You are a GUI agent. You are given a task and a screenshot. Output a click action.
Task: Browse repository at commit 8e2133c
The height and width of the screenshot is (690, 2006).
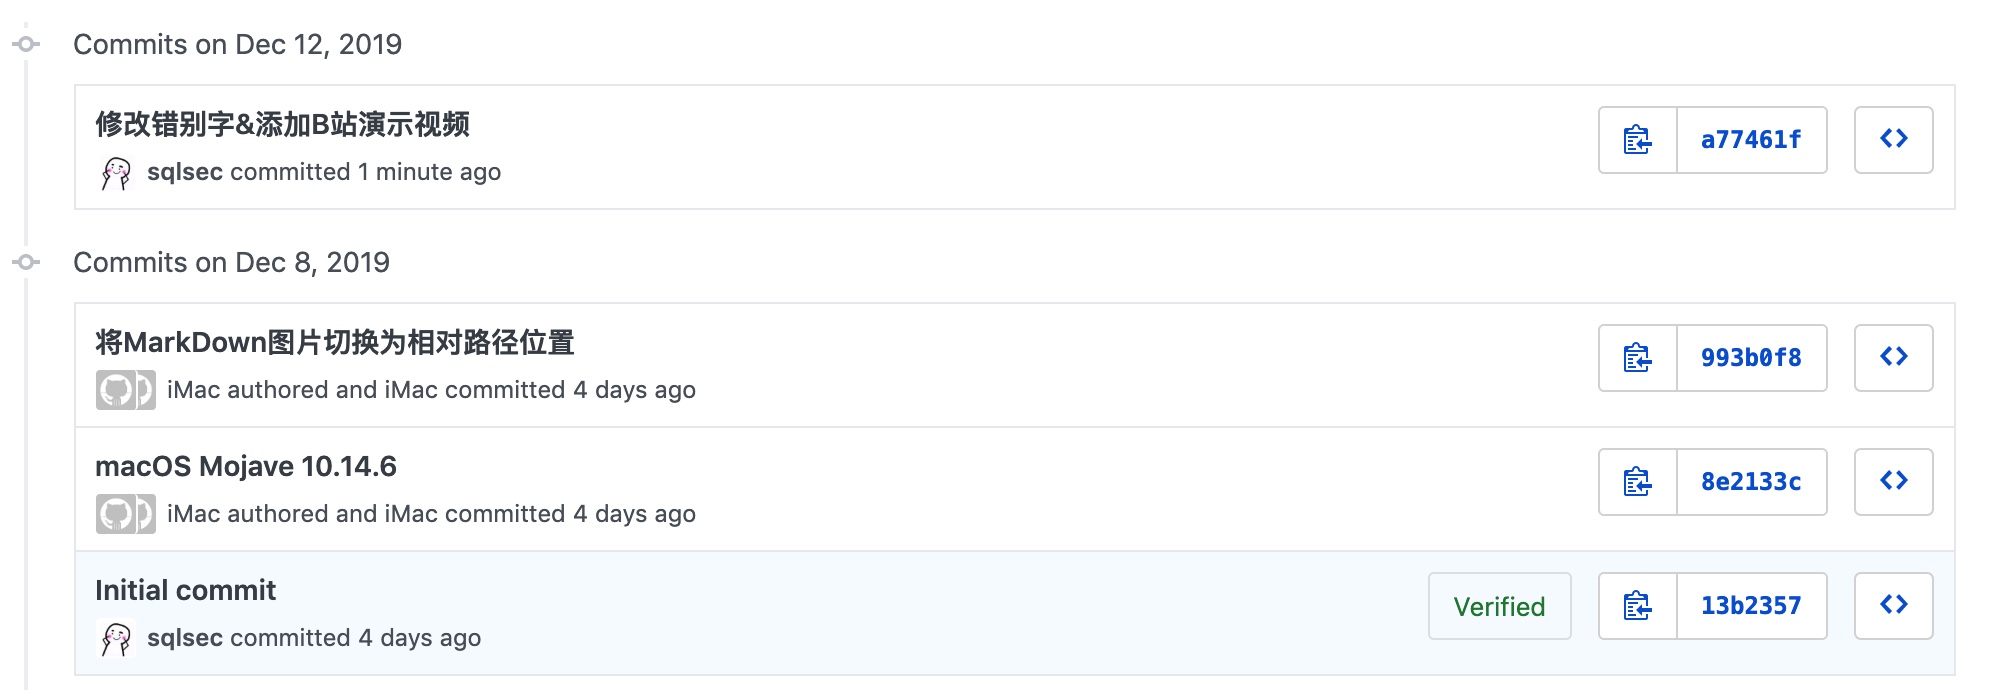[1894, 482]
